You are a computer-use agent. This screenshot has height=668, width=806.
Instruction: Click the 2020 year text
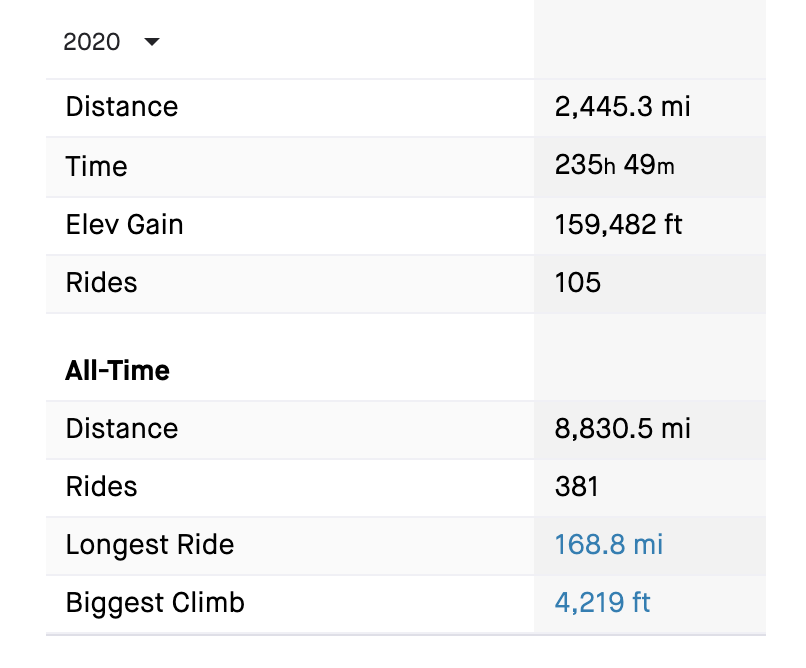(x=91, y=42)
